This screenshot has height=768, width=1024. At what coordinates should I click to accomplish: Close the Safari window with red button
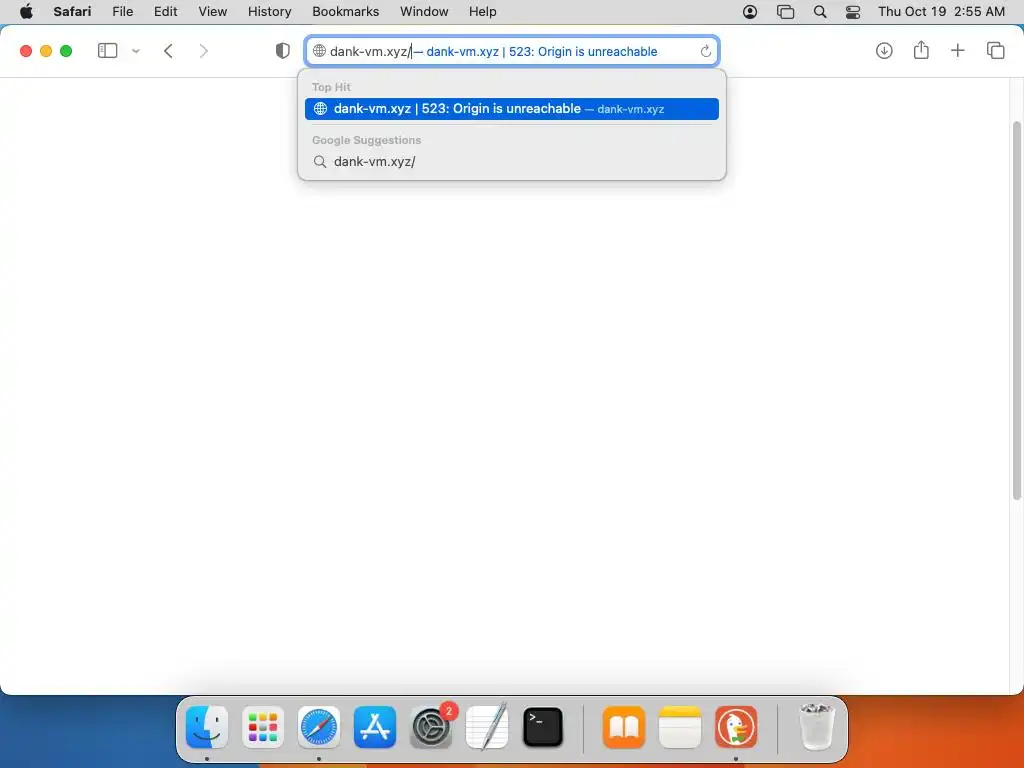[26, 51]
